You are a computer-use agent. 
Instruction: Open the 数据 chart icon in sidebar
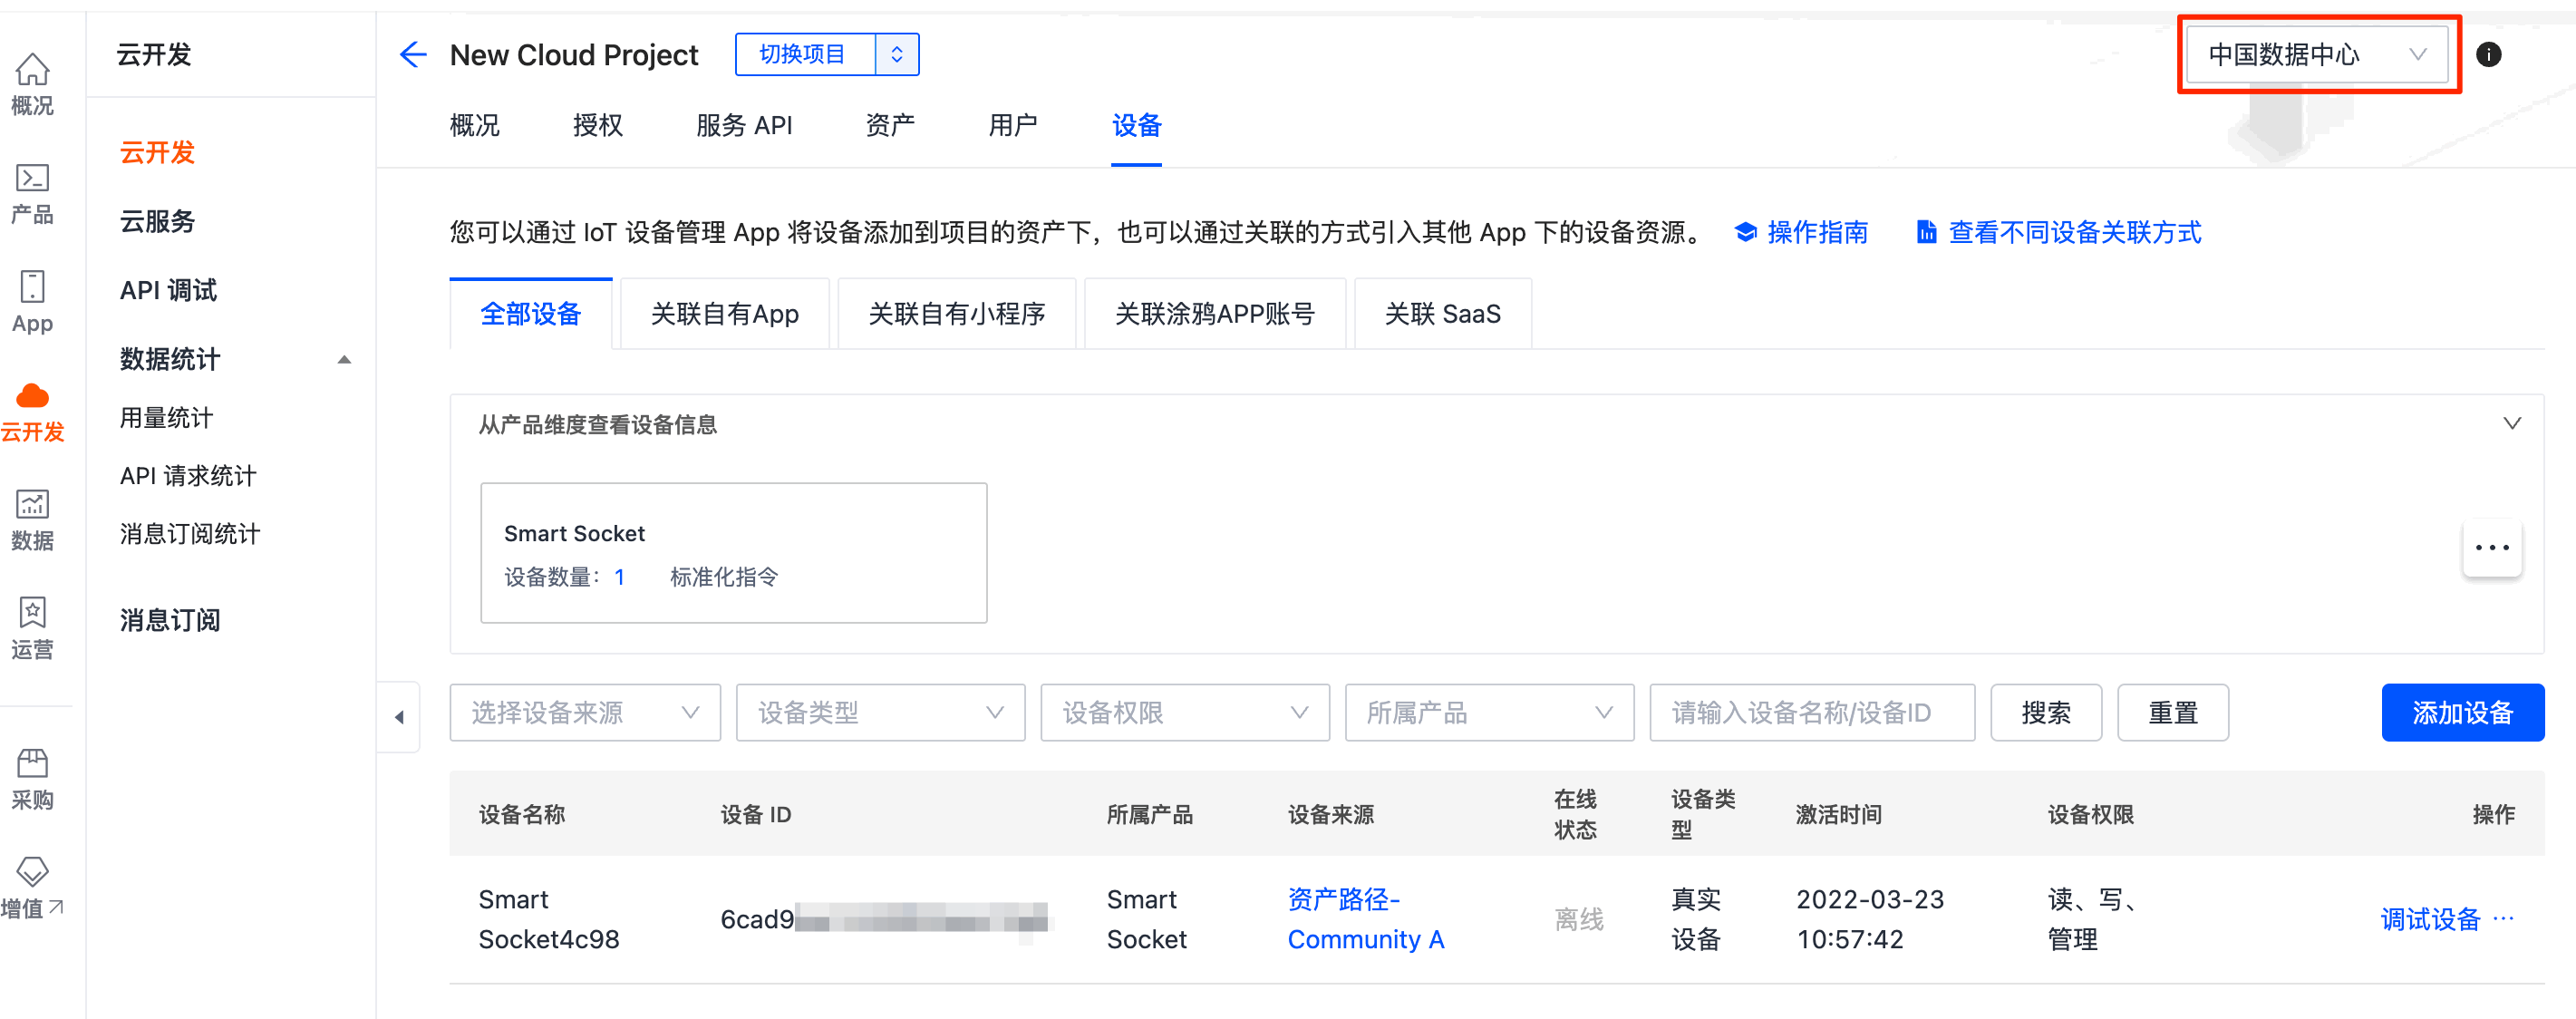(32, 504)
